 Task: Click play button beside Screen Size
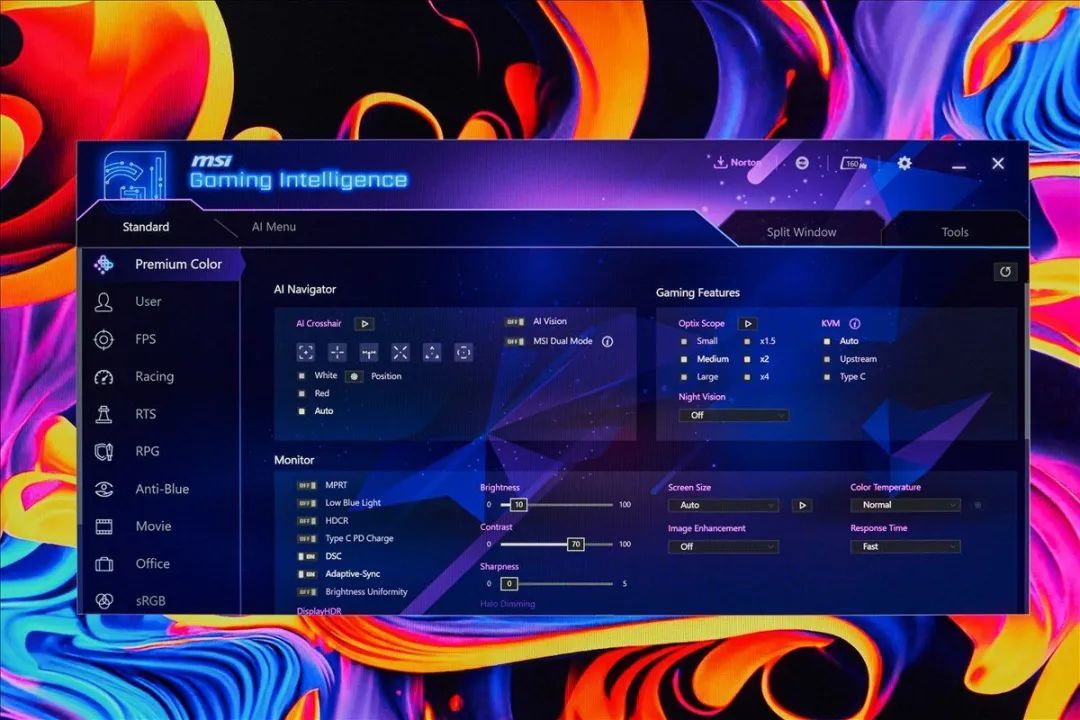click(802, 506)
